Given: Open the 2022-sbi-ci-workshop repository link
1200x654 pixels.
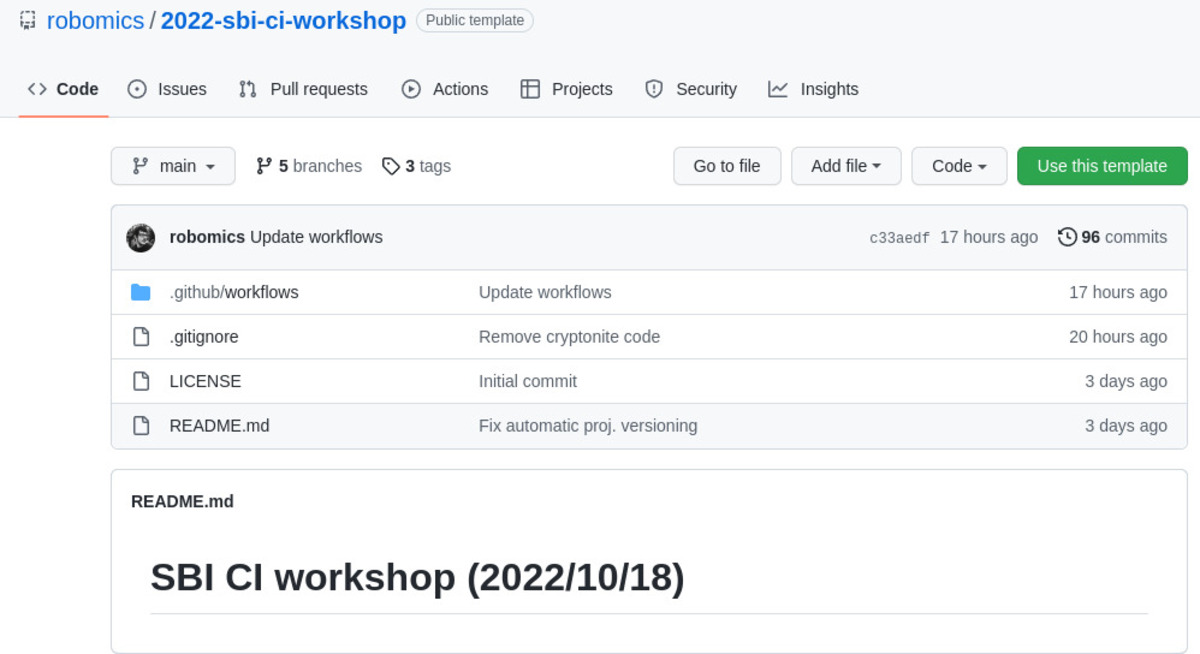Looking at the screenshot, I should pos(283,20).
